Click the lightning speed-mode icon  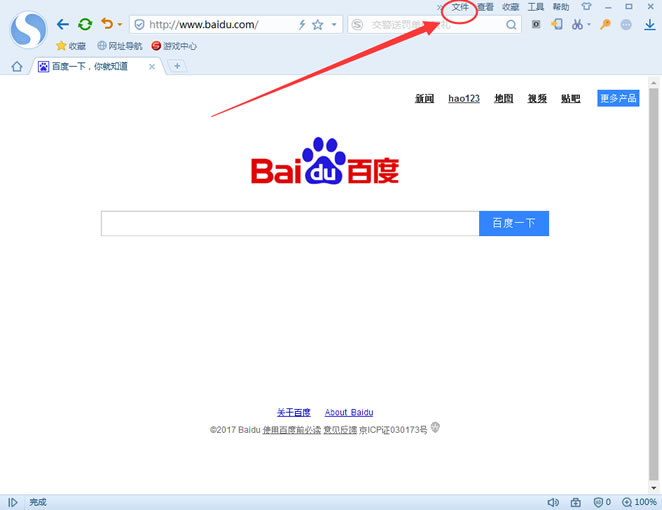[302, 24]
